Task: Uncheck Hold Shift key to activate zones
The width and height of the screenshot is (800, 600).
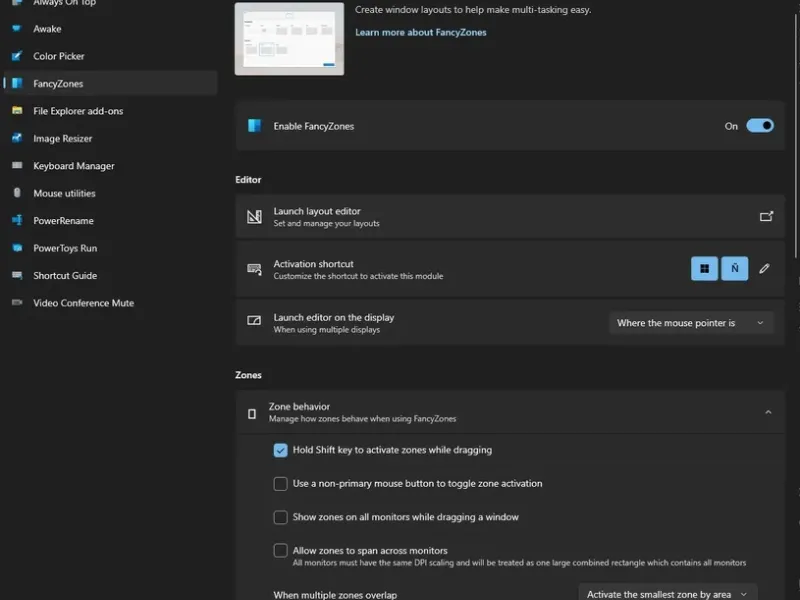Action: click(x=280, y=450)
